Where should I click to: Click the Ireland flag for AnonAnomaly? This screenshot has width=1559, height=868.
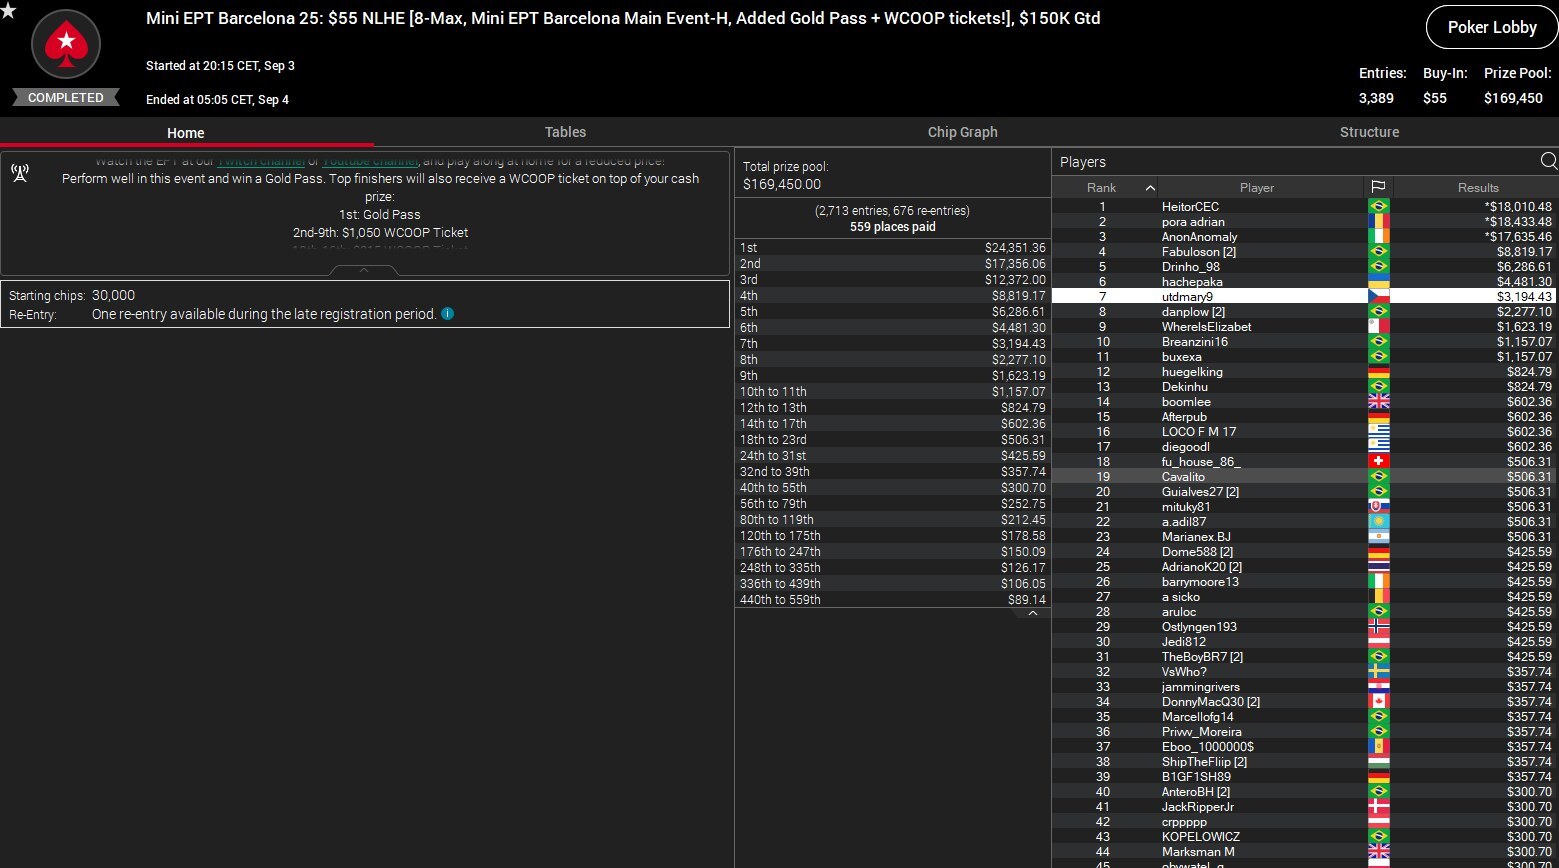pos(1379,236)
